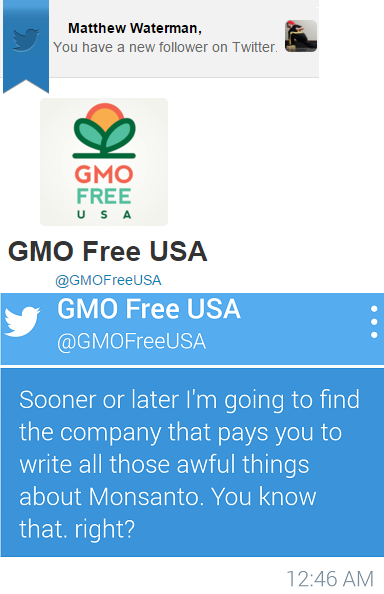Select the white GMO Free USA header title
The image size is (384, 594).
tap(149, 309)
